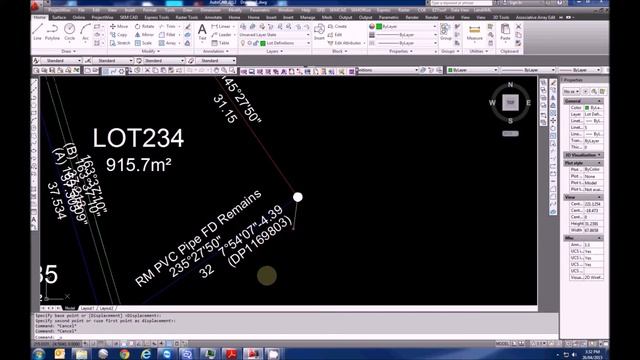
Task: Open the Lot Definitions layer dropdown
Action: coord(308,43)
